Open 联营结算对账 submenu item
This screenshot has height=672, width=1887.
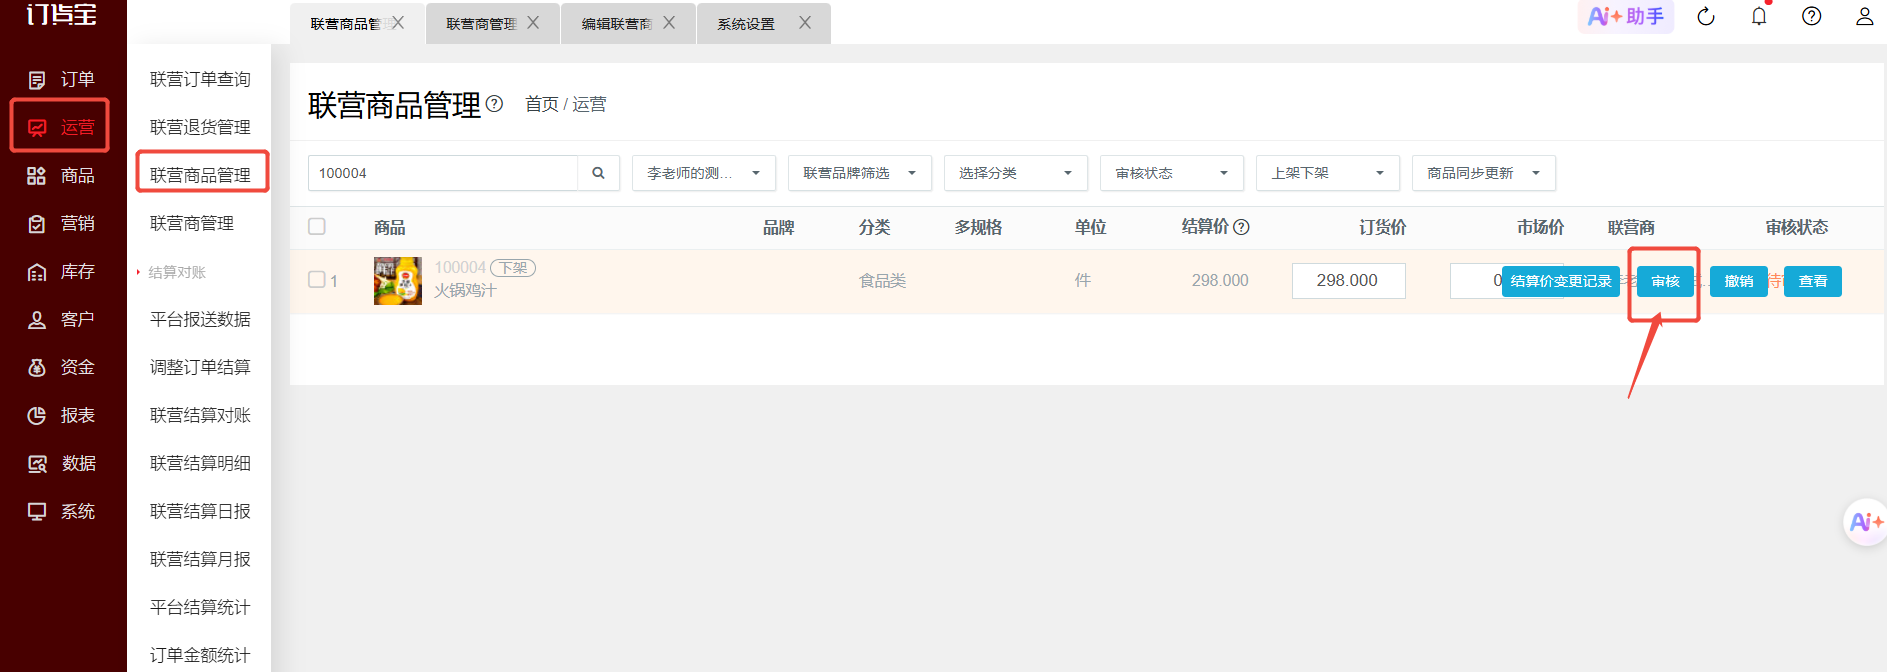[x=200, y=415]
